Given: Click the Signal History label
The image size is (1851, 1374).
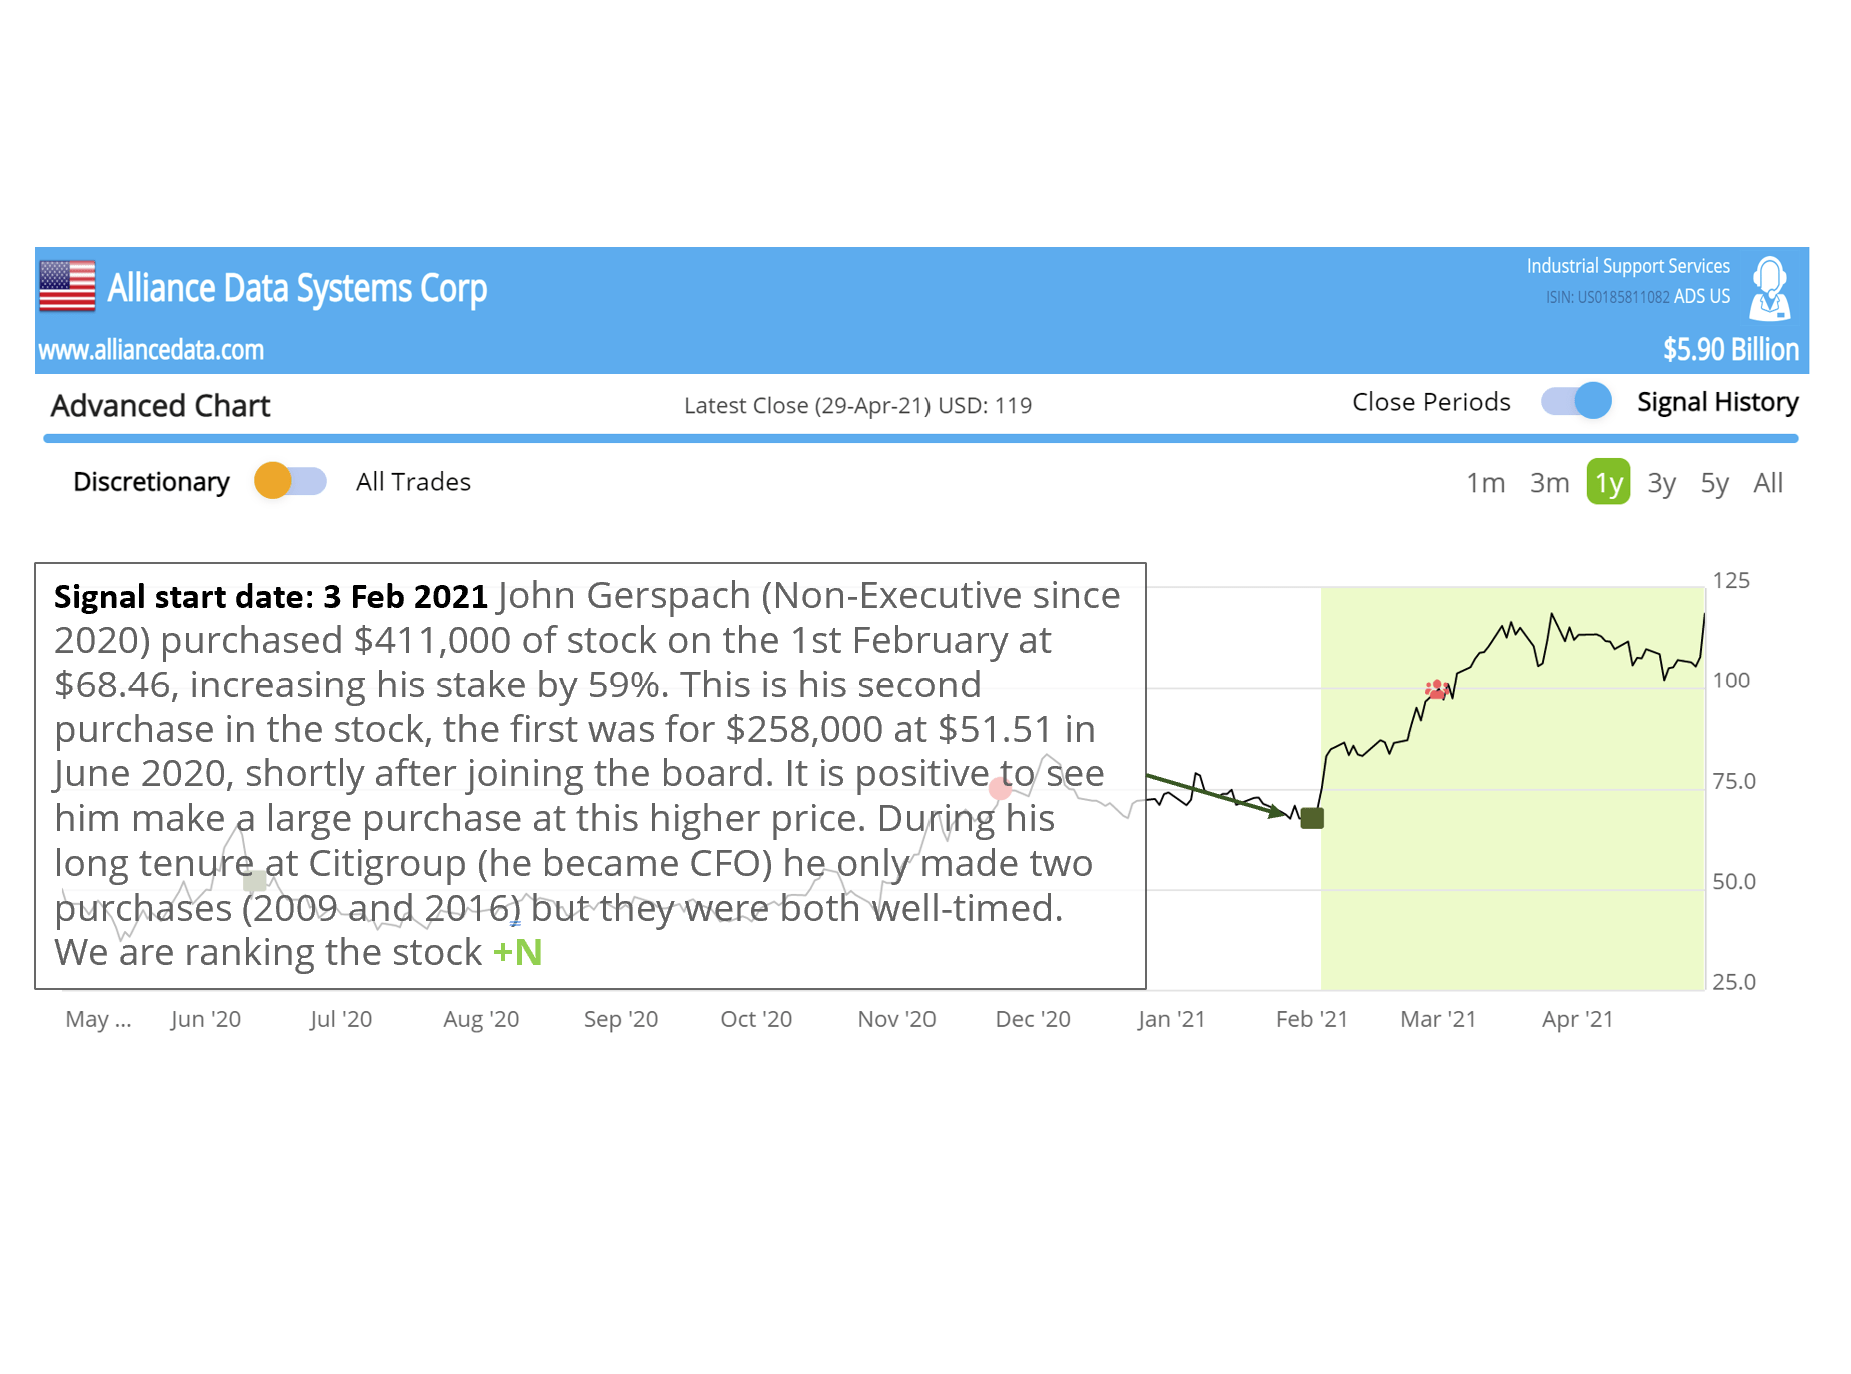Looking at the screenshot, I should point(1717,402).
